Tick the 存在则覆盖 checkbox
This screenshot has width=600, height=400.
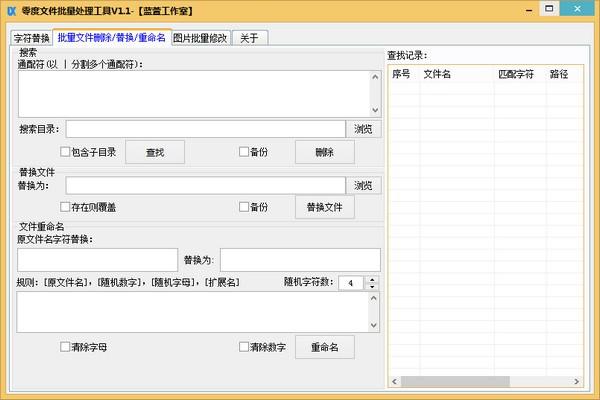click(x=66, y=207)
